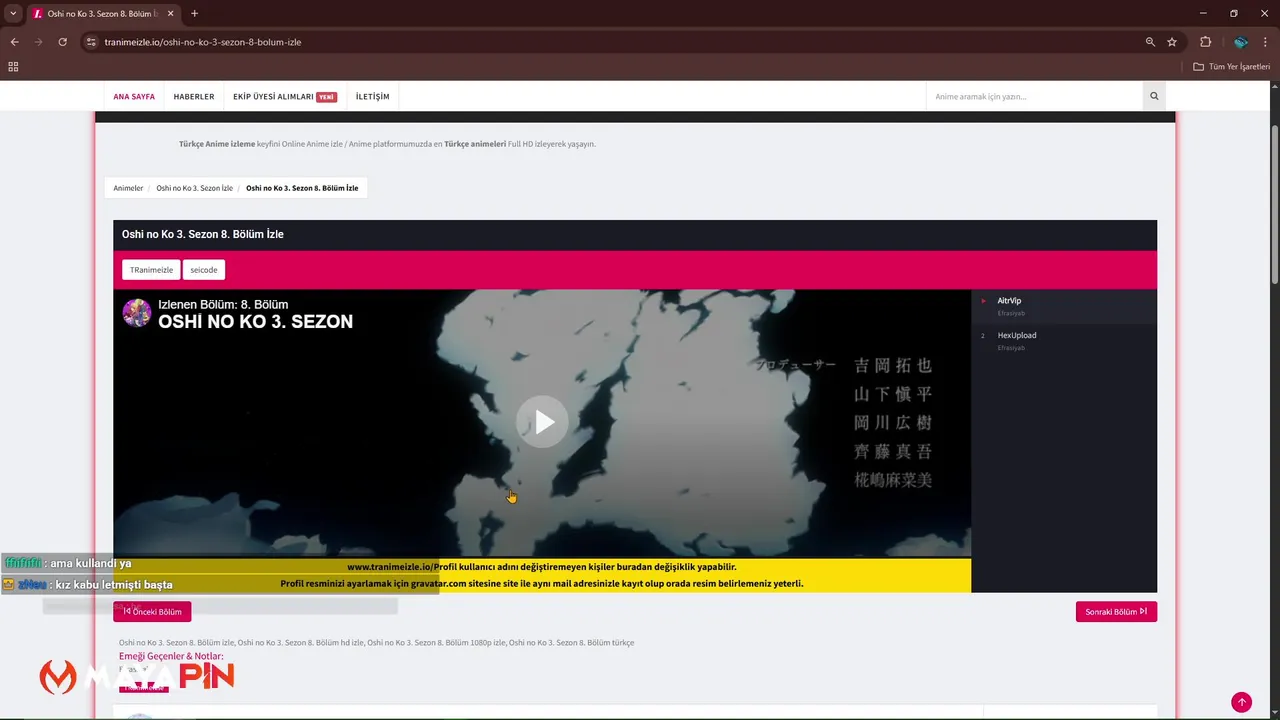This screenshot has height=720, width=1280.
Task: Click the current breadcrumb Oshi no Ko 3. Sezon 8. Bölüm İzle
Action: click(302, 188)
